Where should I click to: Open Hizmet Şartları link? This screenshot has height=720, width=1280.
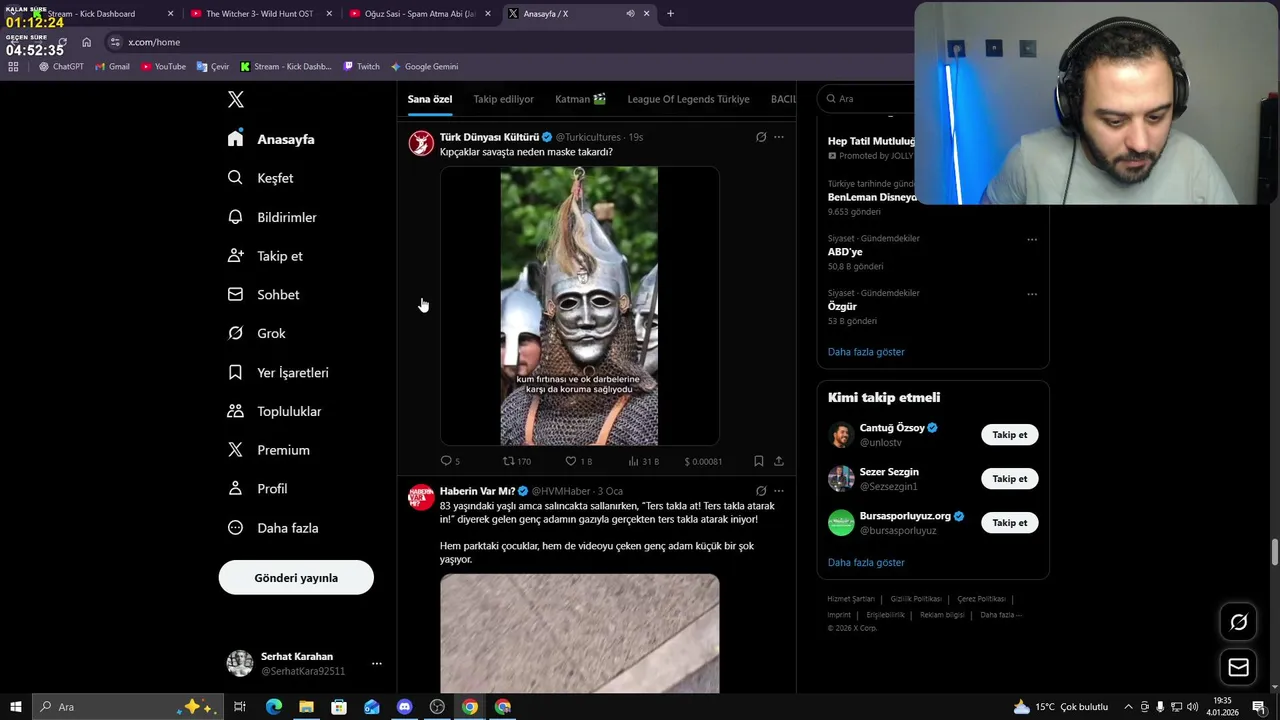(x=851, y=599)
